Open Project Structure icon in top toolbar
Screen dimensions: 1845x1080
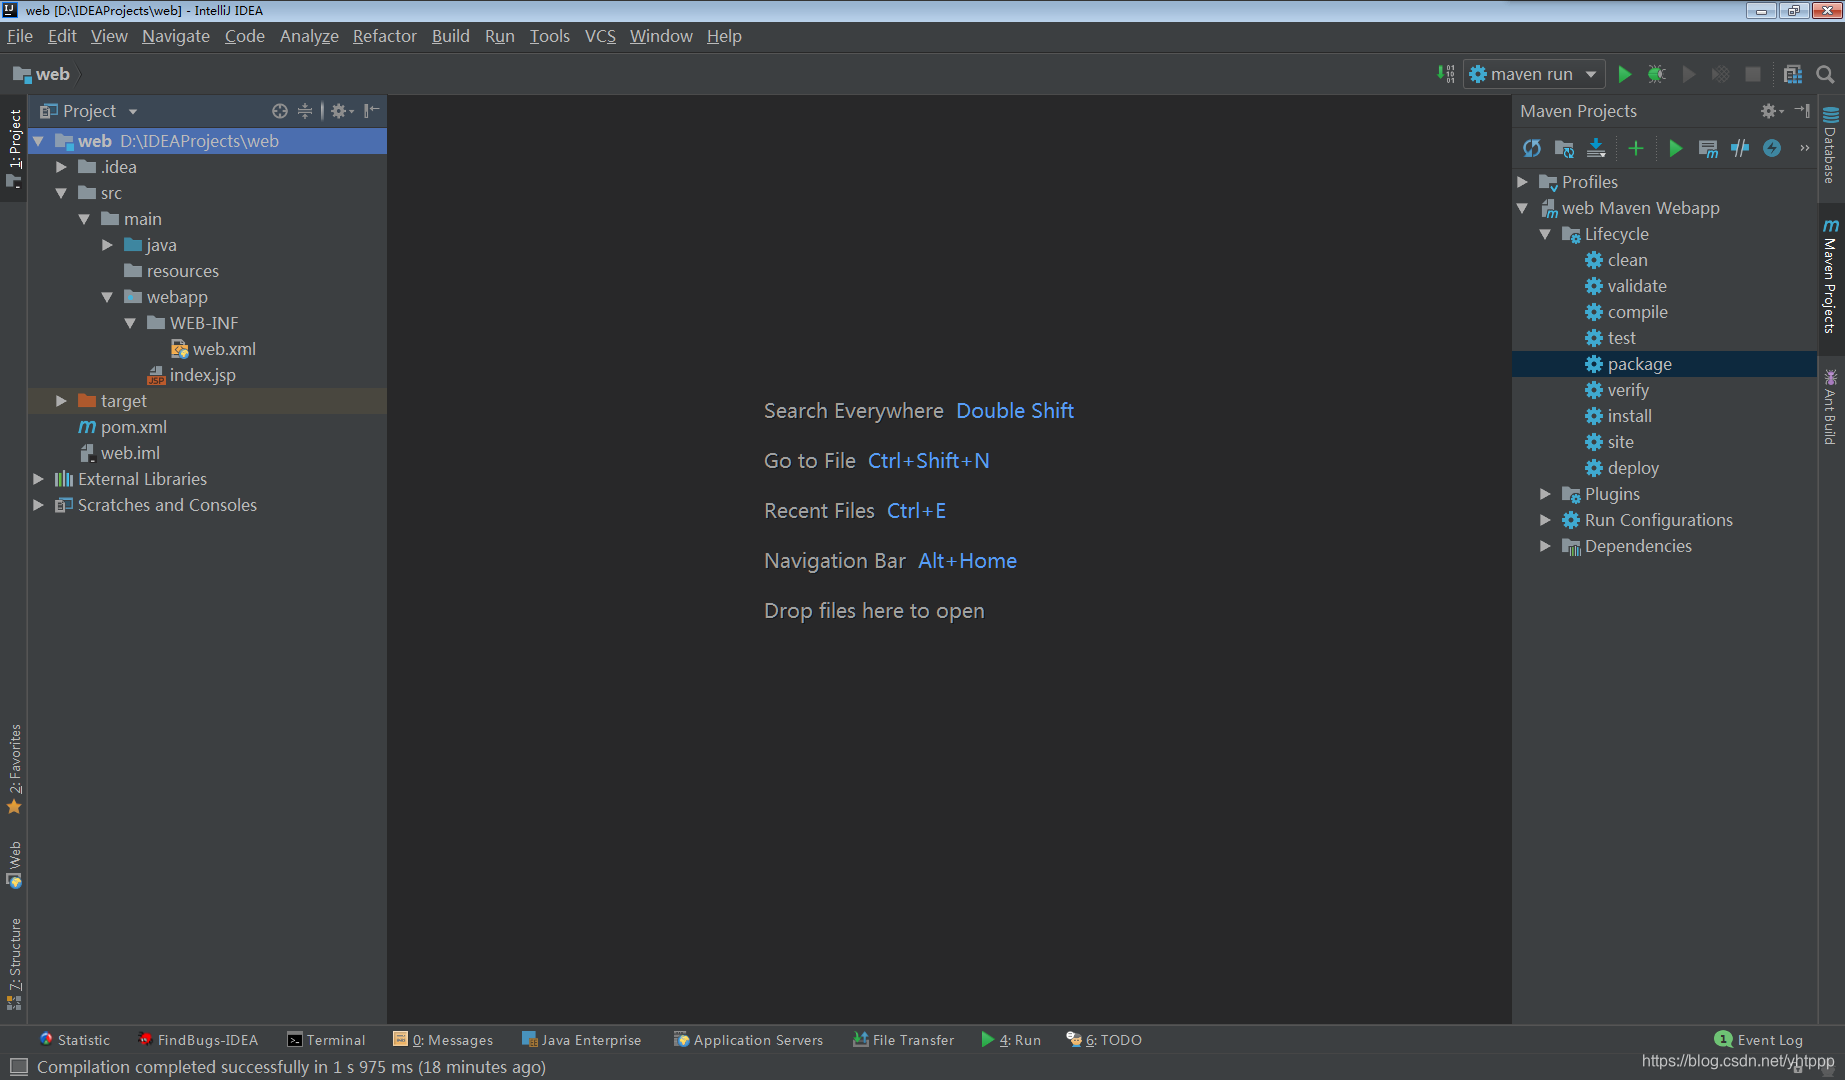pos(1793,74)
